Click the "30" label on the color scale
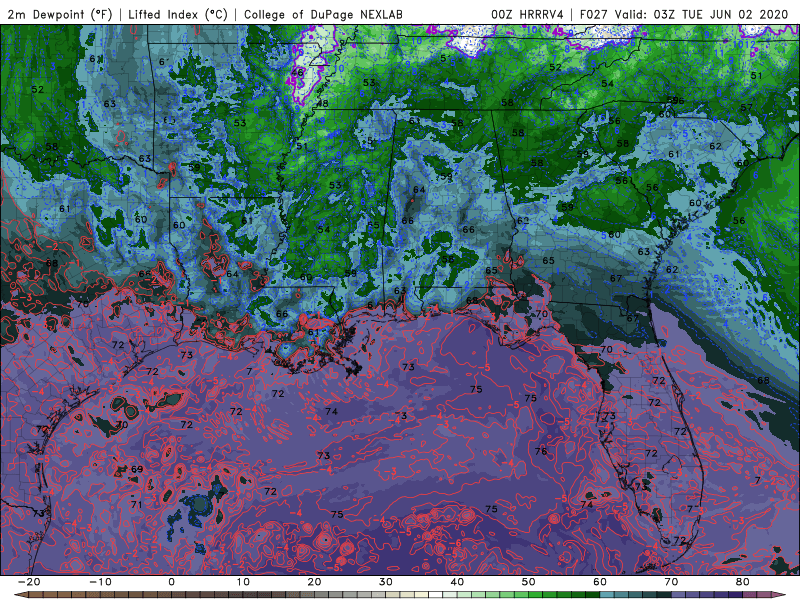This screenshot has width=800, height=600. [x=386, y=582]
